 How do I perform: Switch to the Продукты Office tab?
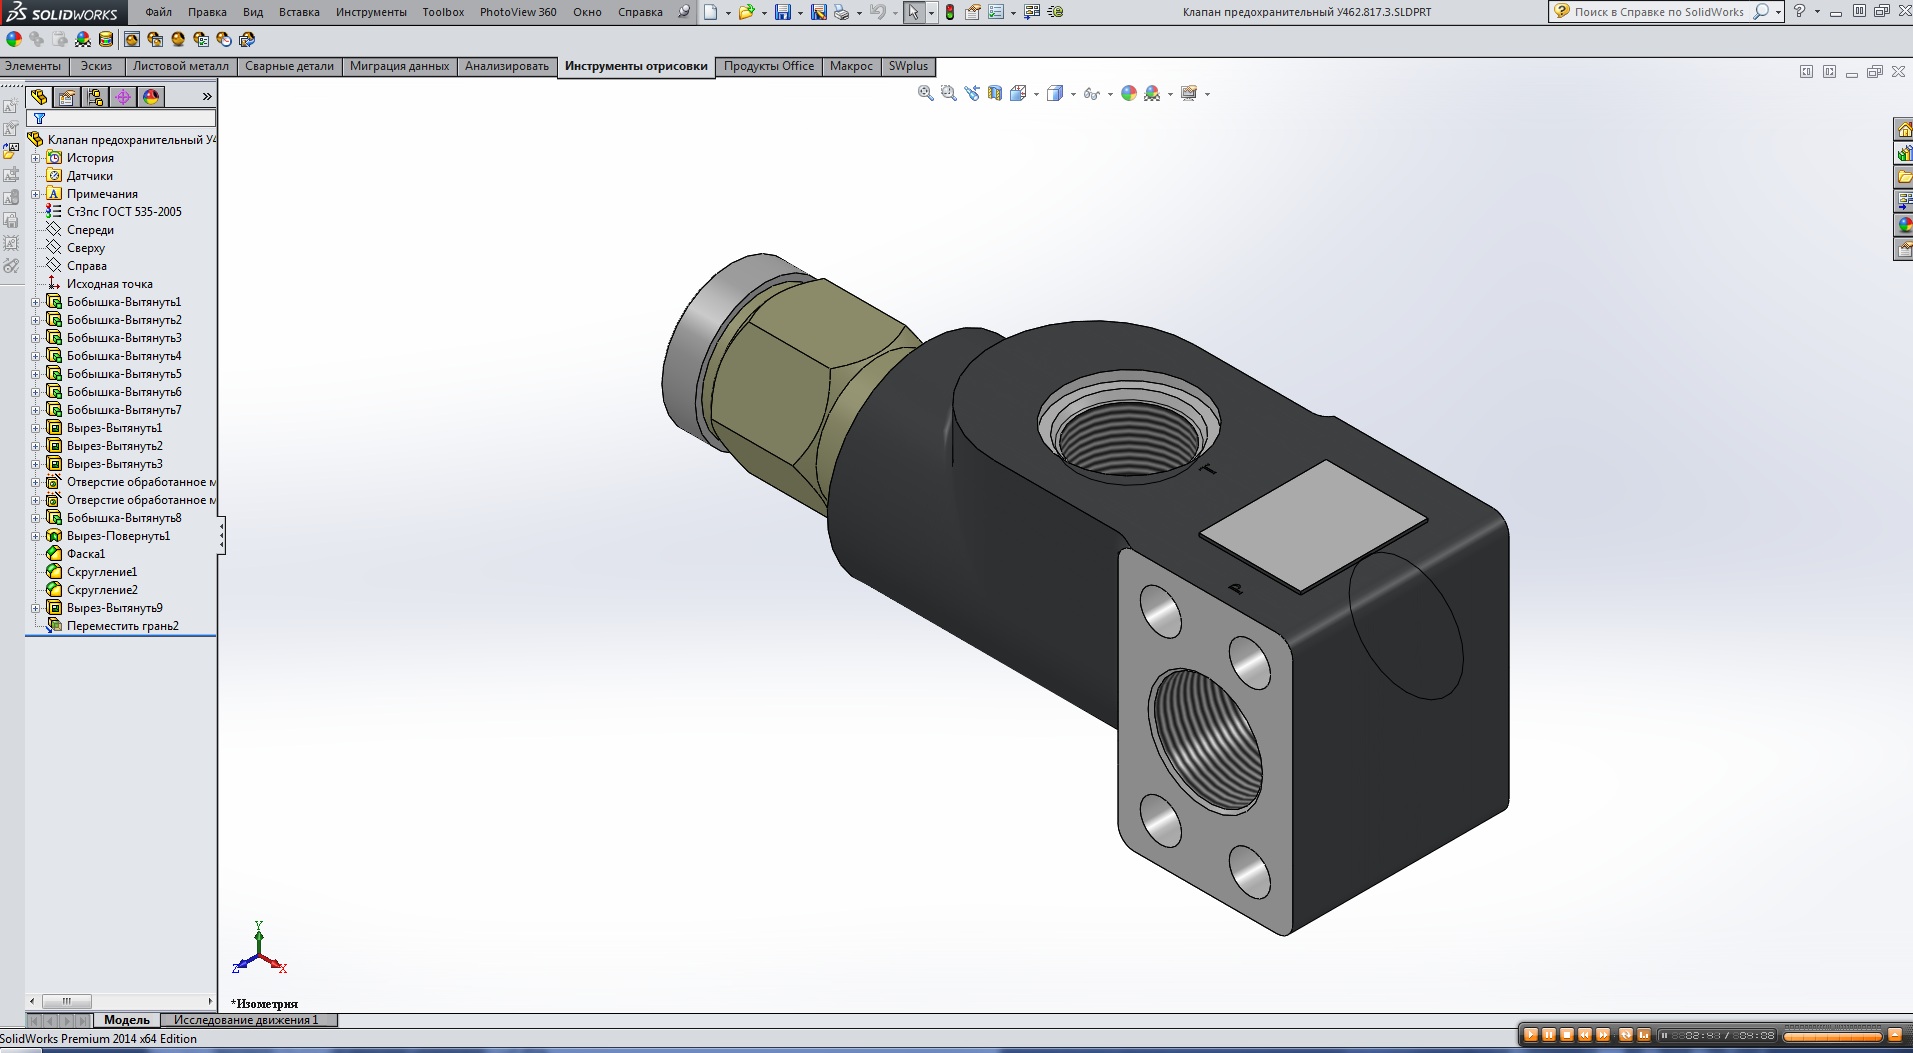769,66
